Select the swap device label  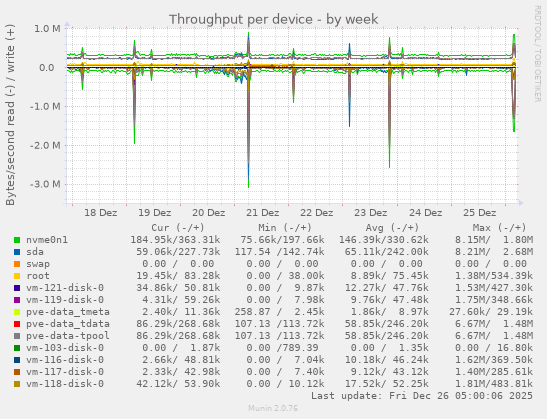tap(38, 264)
